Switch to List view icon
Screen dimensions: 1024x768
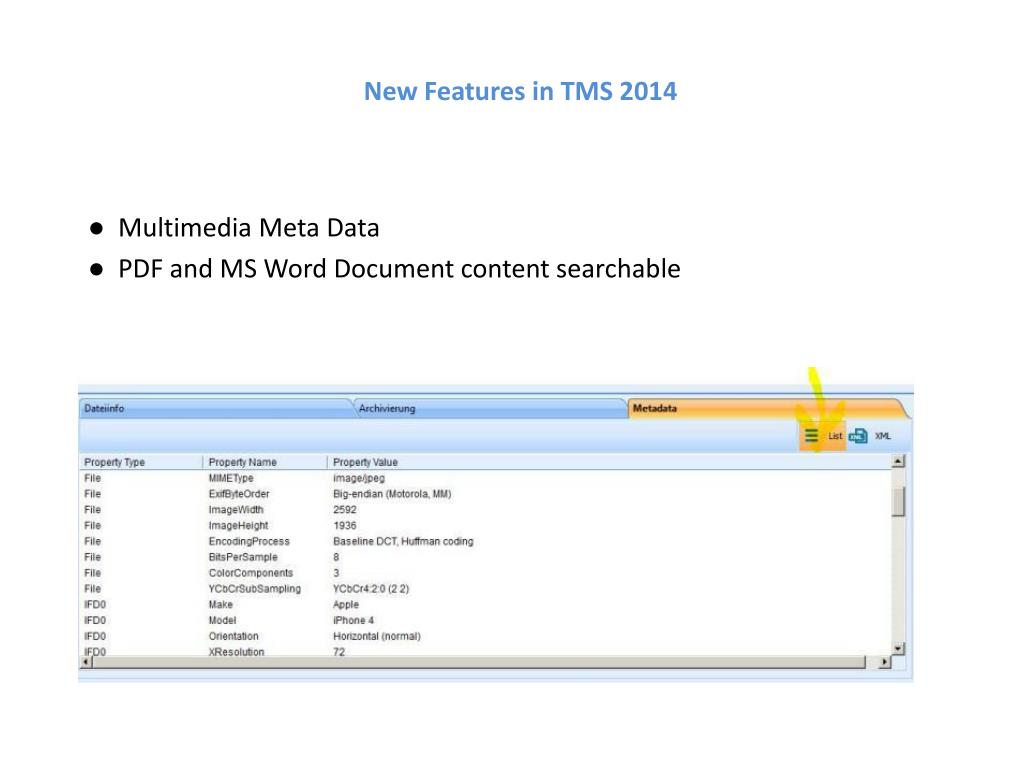(811, 436)
